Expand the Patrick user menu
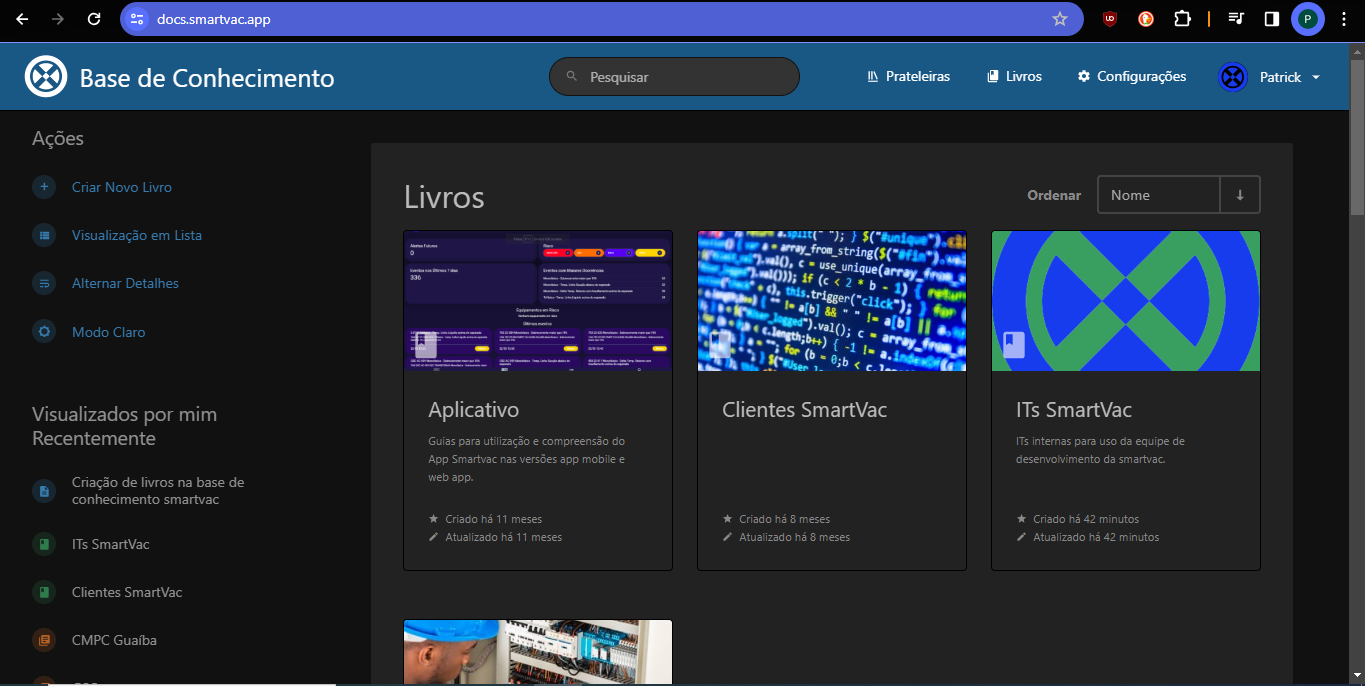The image size is (1365, 686). point(1270,77)
